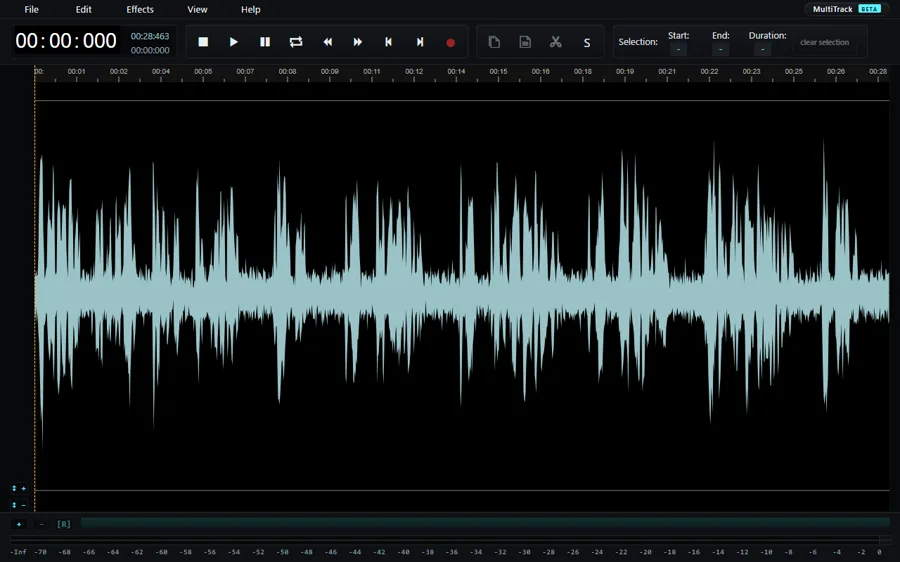
Task: Zoom out horizontally with the bottom minus
Action: (x=41, y=524)
